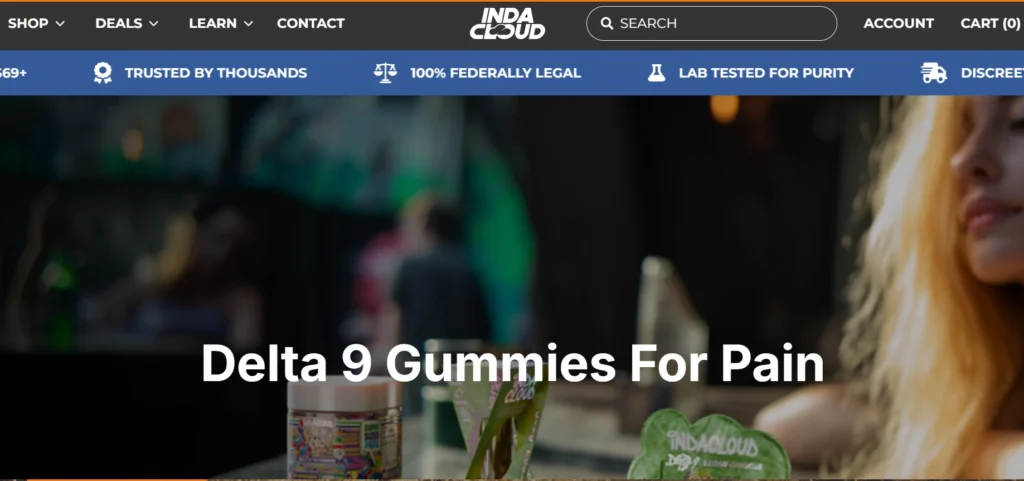Expand the Shop dropdown chevron
The height and width of the screenshot is (481, 1024).
(60, 23)
